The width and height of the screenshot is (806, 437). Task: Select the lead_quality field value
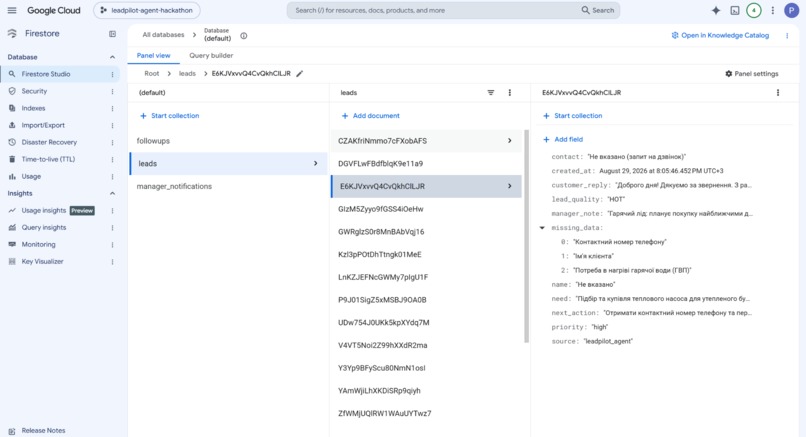pyautogui.click(x=616, y=199)
